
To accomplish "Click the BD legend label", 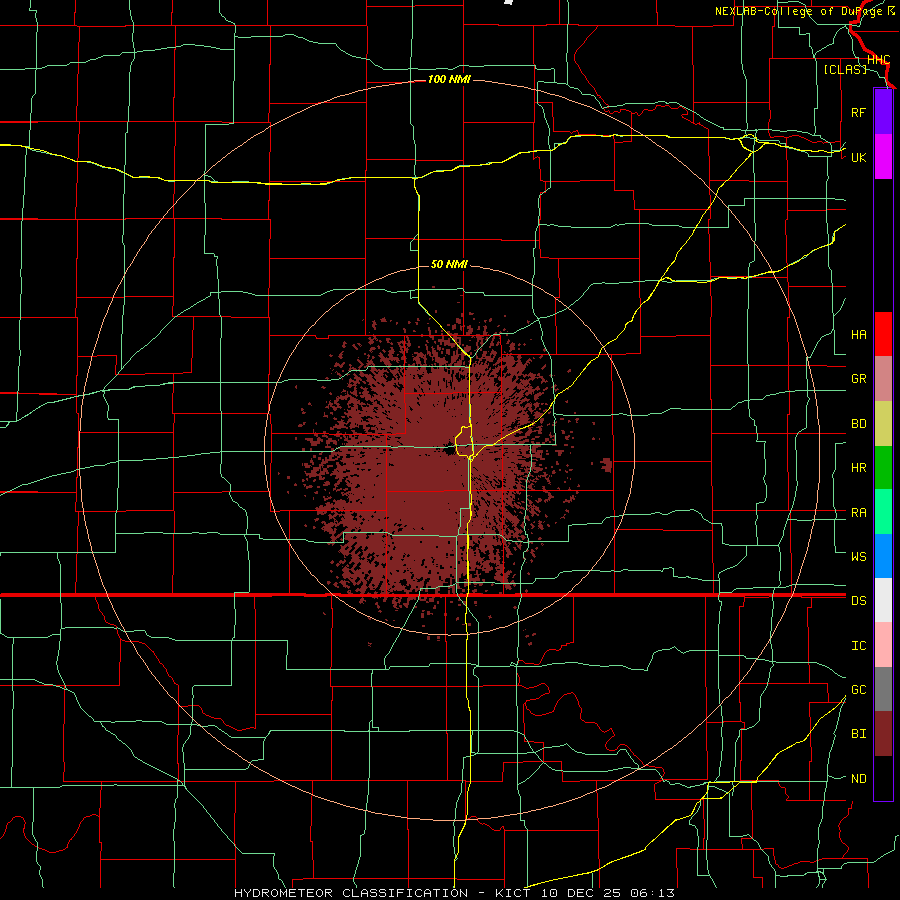I will pyautogui.click(x=858, y=424).
